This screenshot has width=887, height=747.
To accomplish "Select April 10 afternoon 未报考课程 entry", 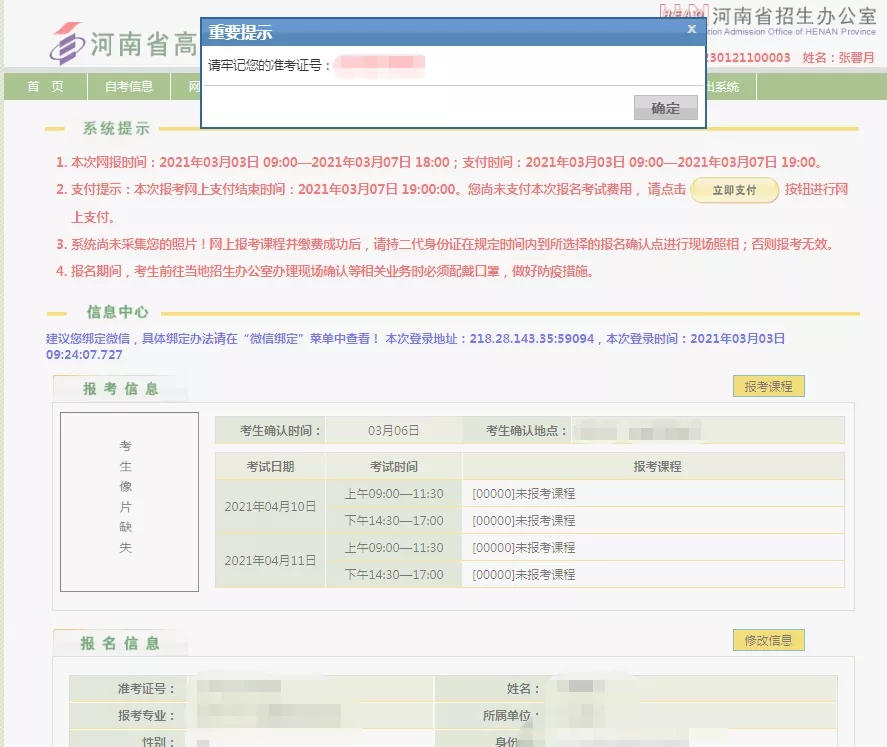I will [x=524, y=520].
